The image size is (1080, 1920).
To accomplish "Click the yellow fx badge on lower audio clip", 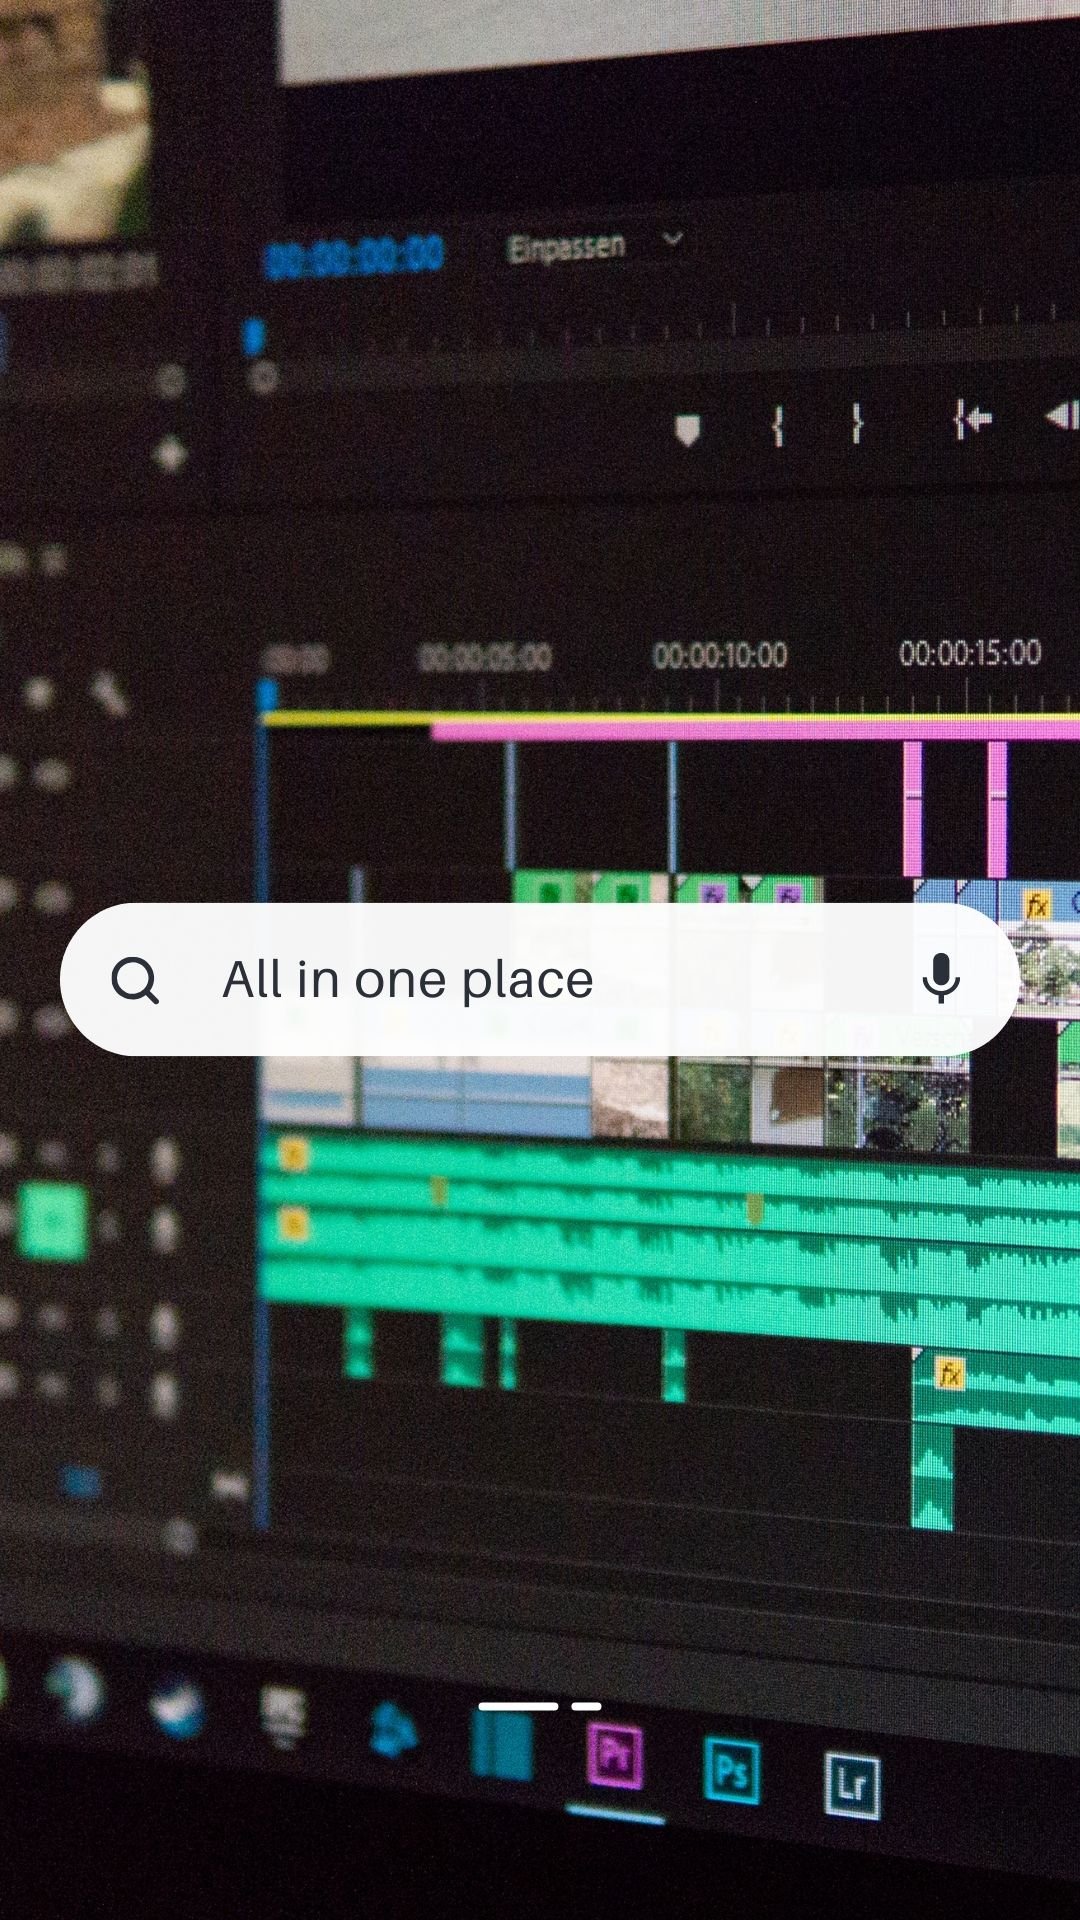I will tap(949, 1375).
